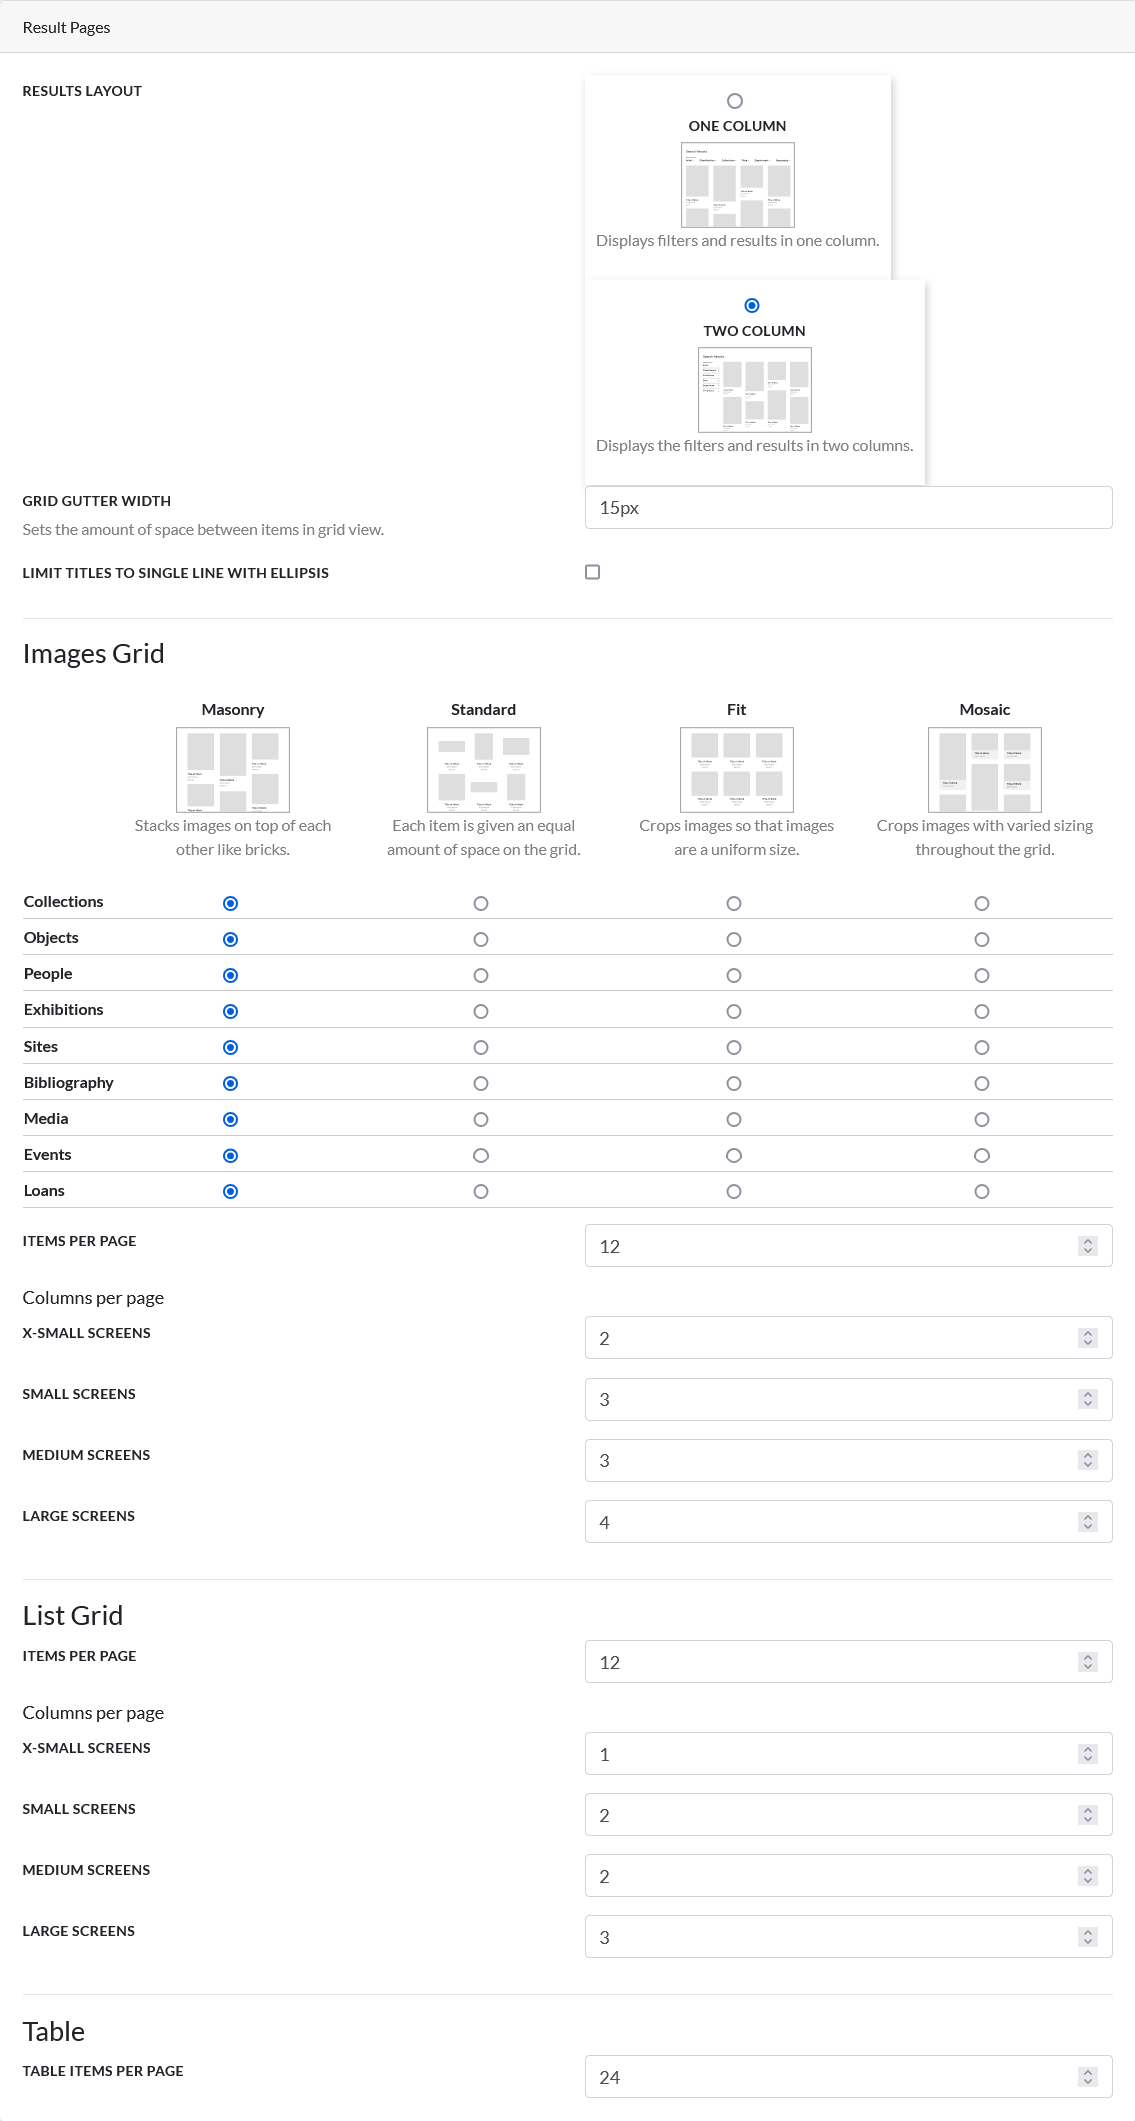1135x2121 pixels.
Task: Enable limit titles to single line checkbox
Action: [x=593, y=572]
